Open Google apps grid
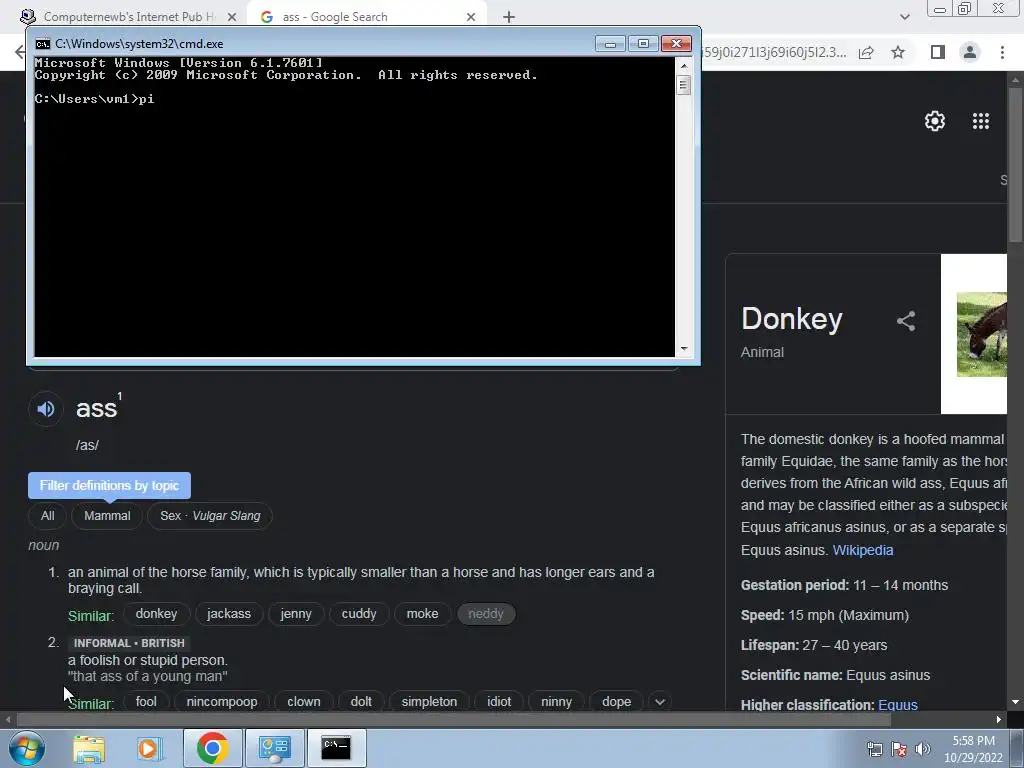The width and height of the screenshot is (1024, 768). click(980, 121)
